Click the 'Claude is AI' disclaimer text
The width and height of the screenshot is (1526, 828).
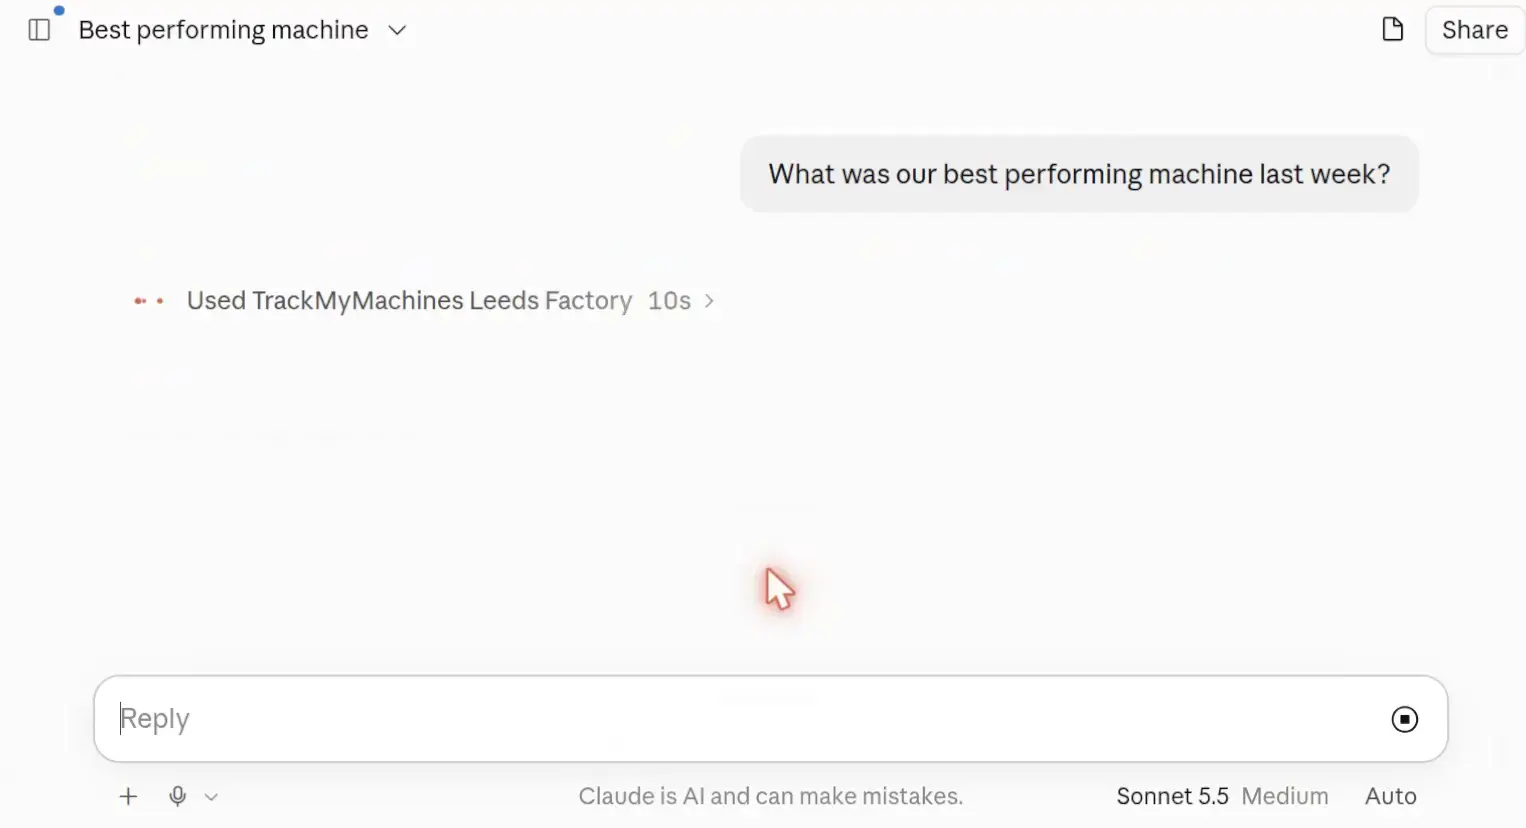click(x=770, y=796)
